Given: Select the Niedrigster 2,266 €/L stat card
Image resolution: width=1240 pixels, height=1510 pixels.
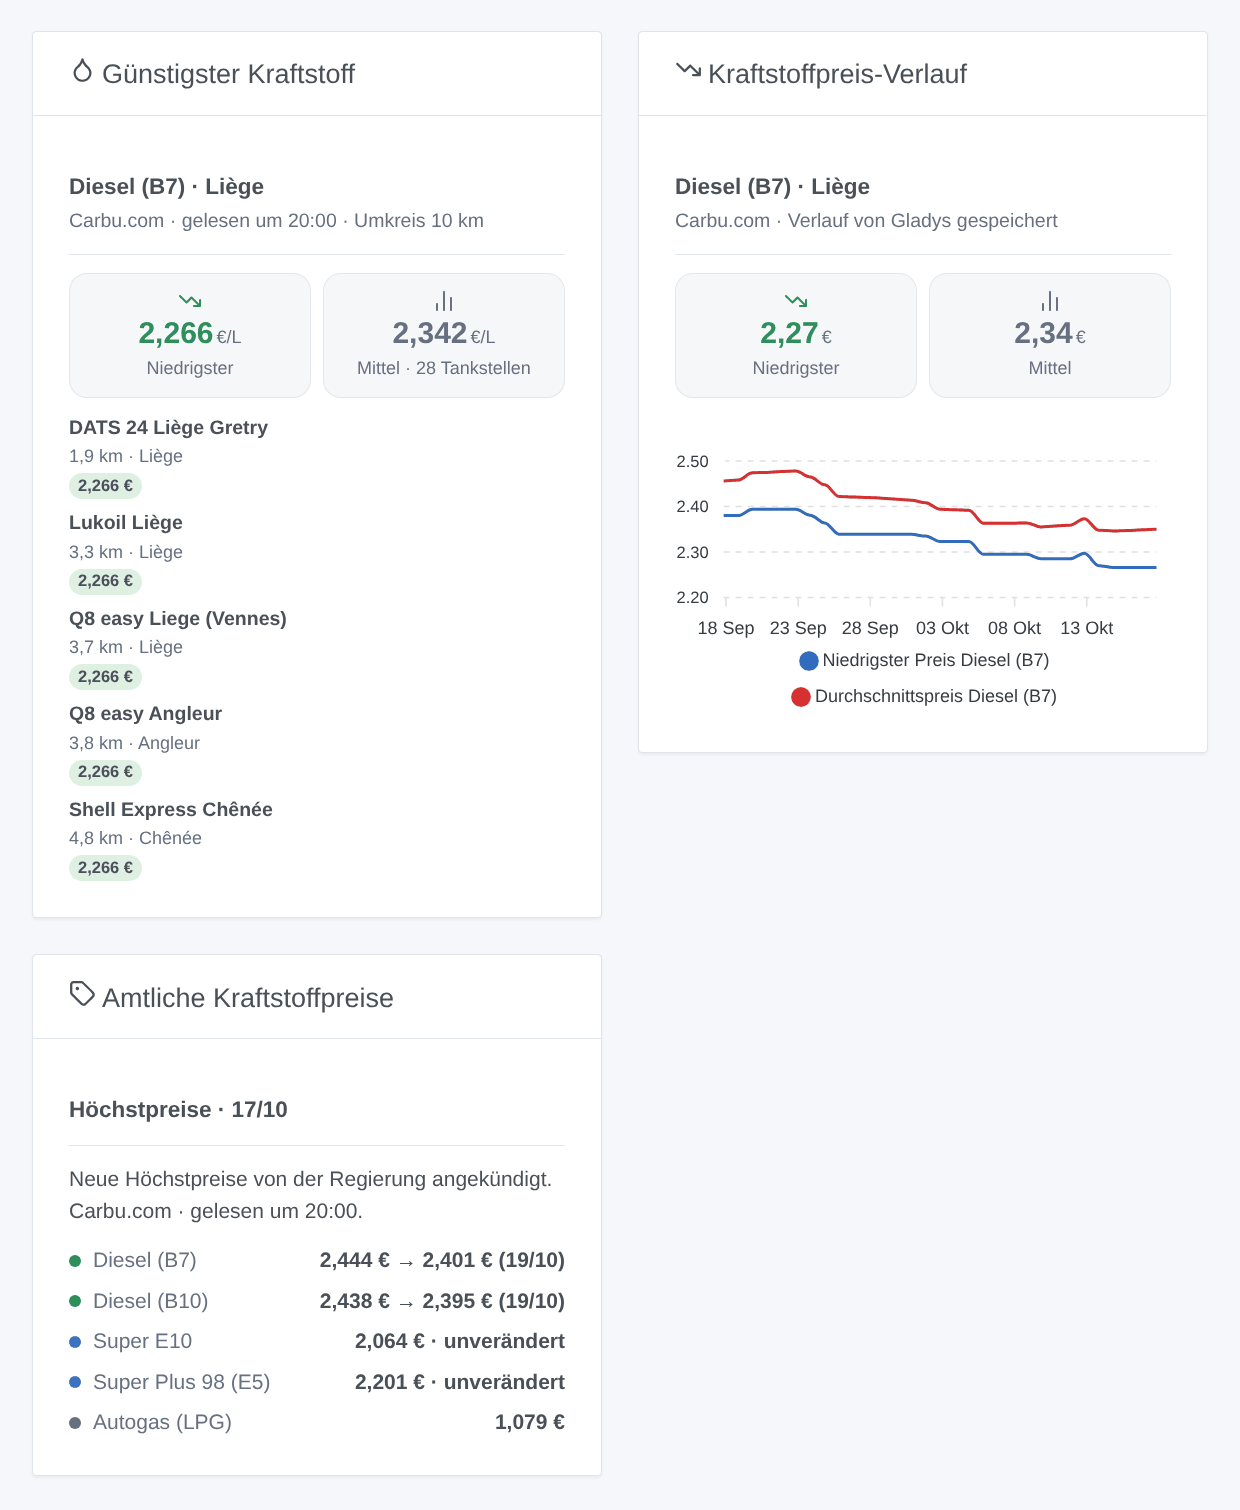Looking at the screenshot, I should [190, 335].
